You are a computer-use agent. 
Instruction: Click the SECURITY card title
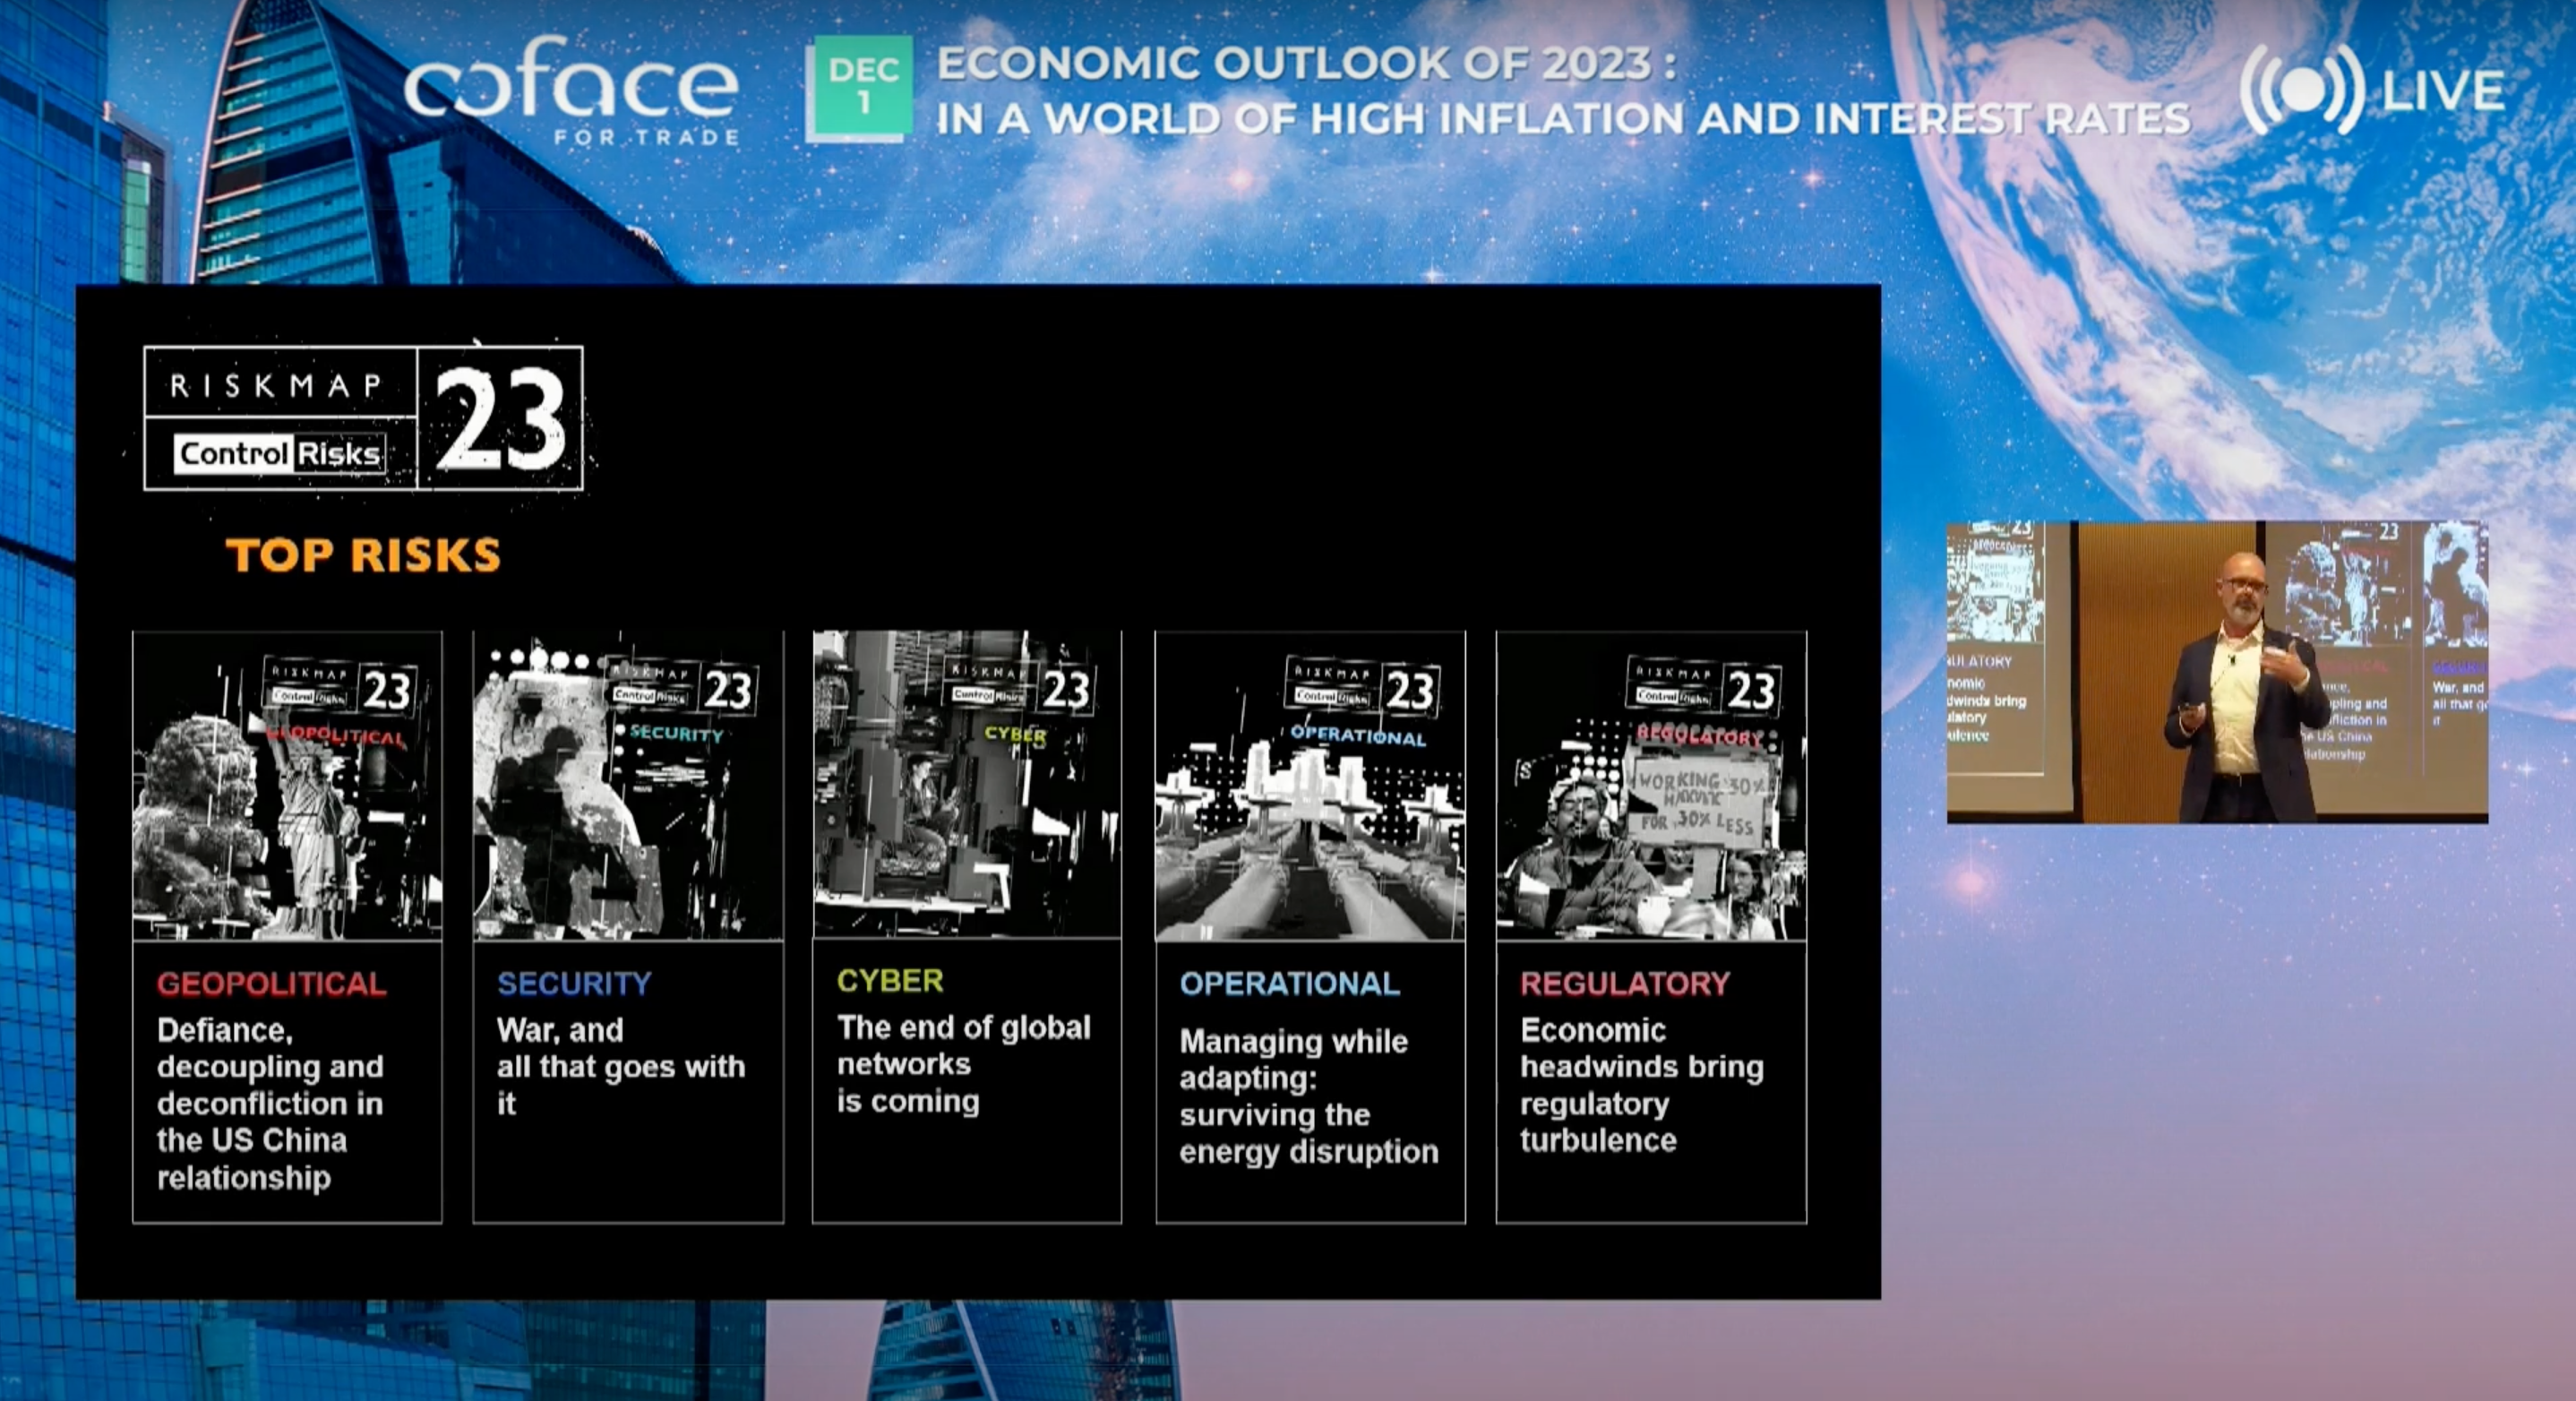pyautogui.click(x=574, y=984)
